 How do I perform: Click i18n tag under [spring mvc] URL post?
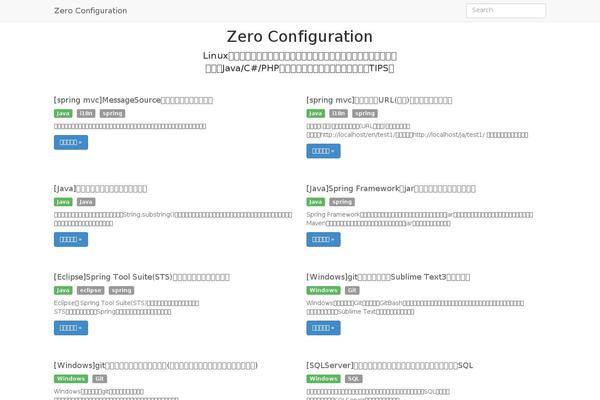(x=339, y=114)
